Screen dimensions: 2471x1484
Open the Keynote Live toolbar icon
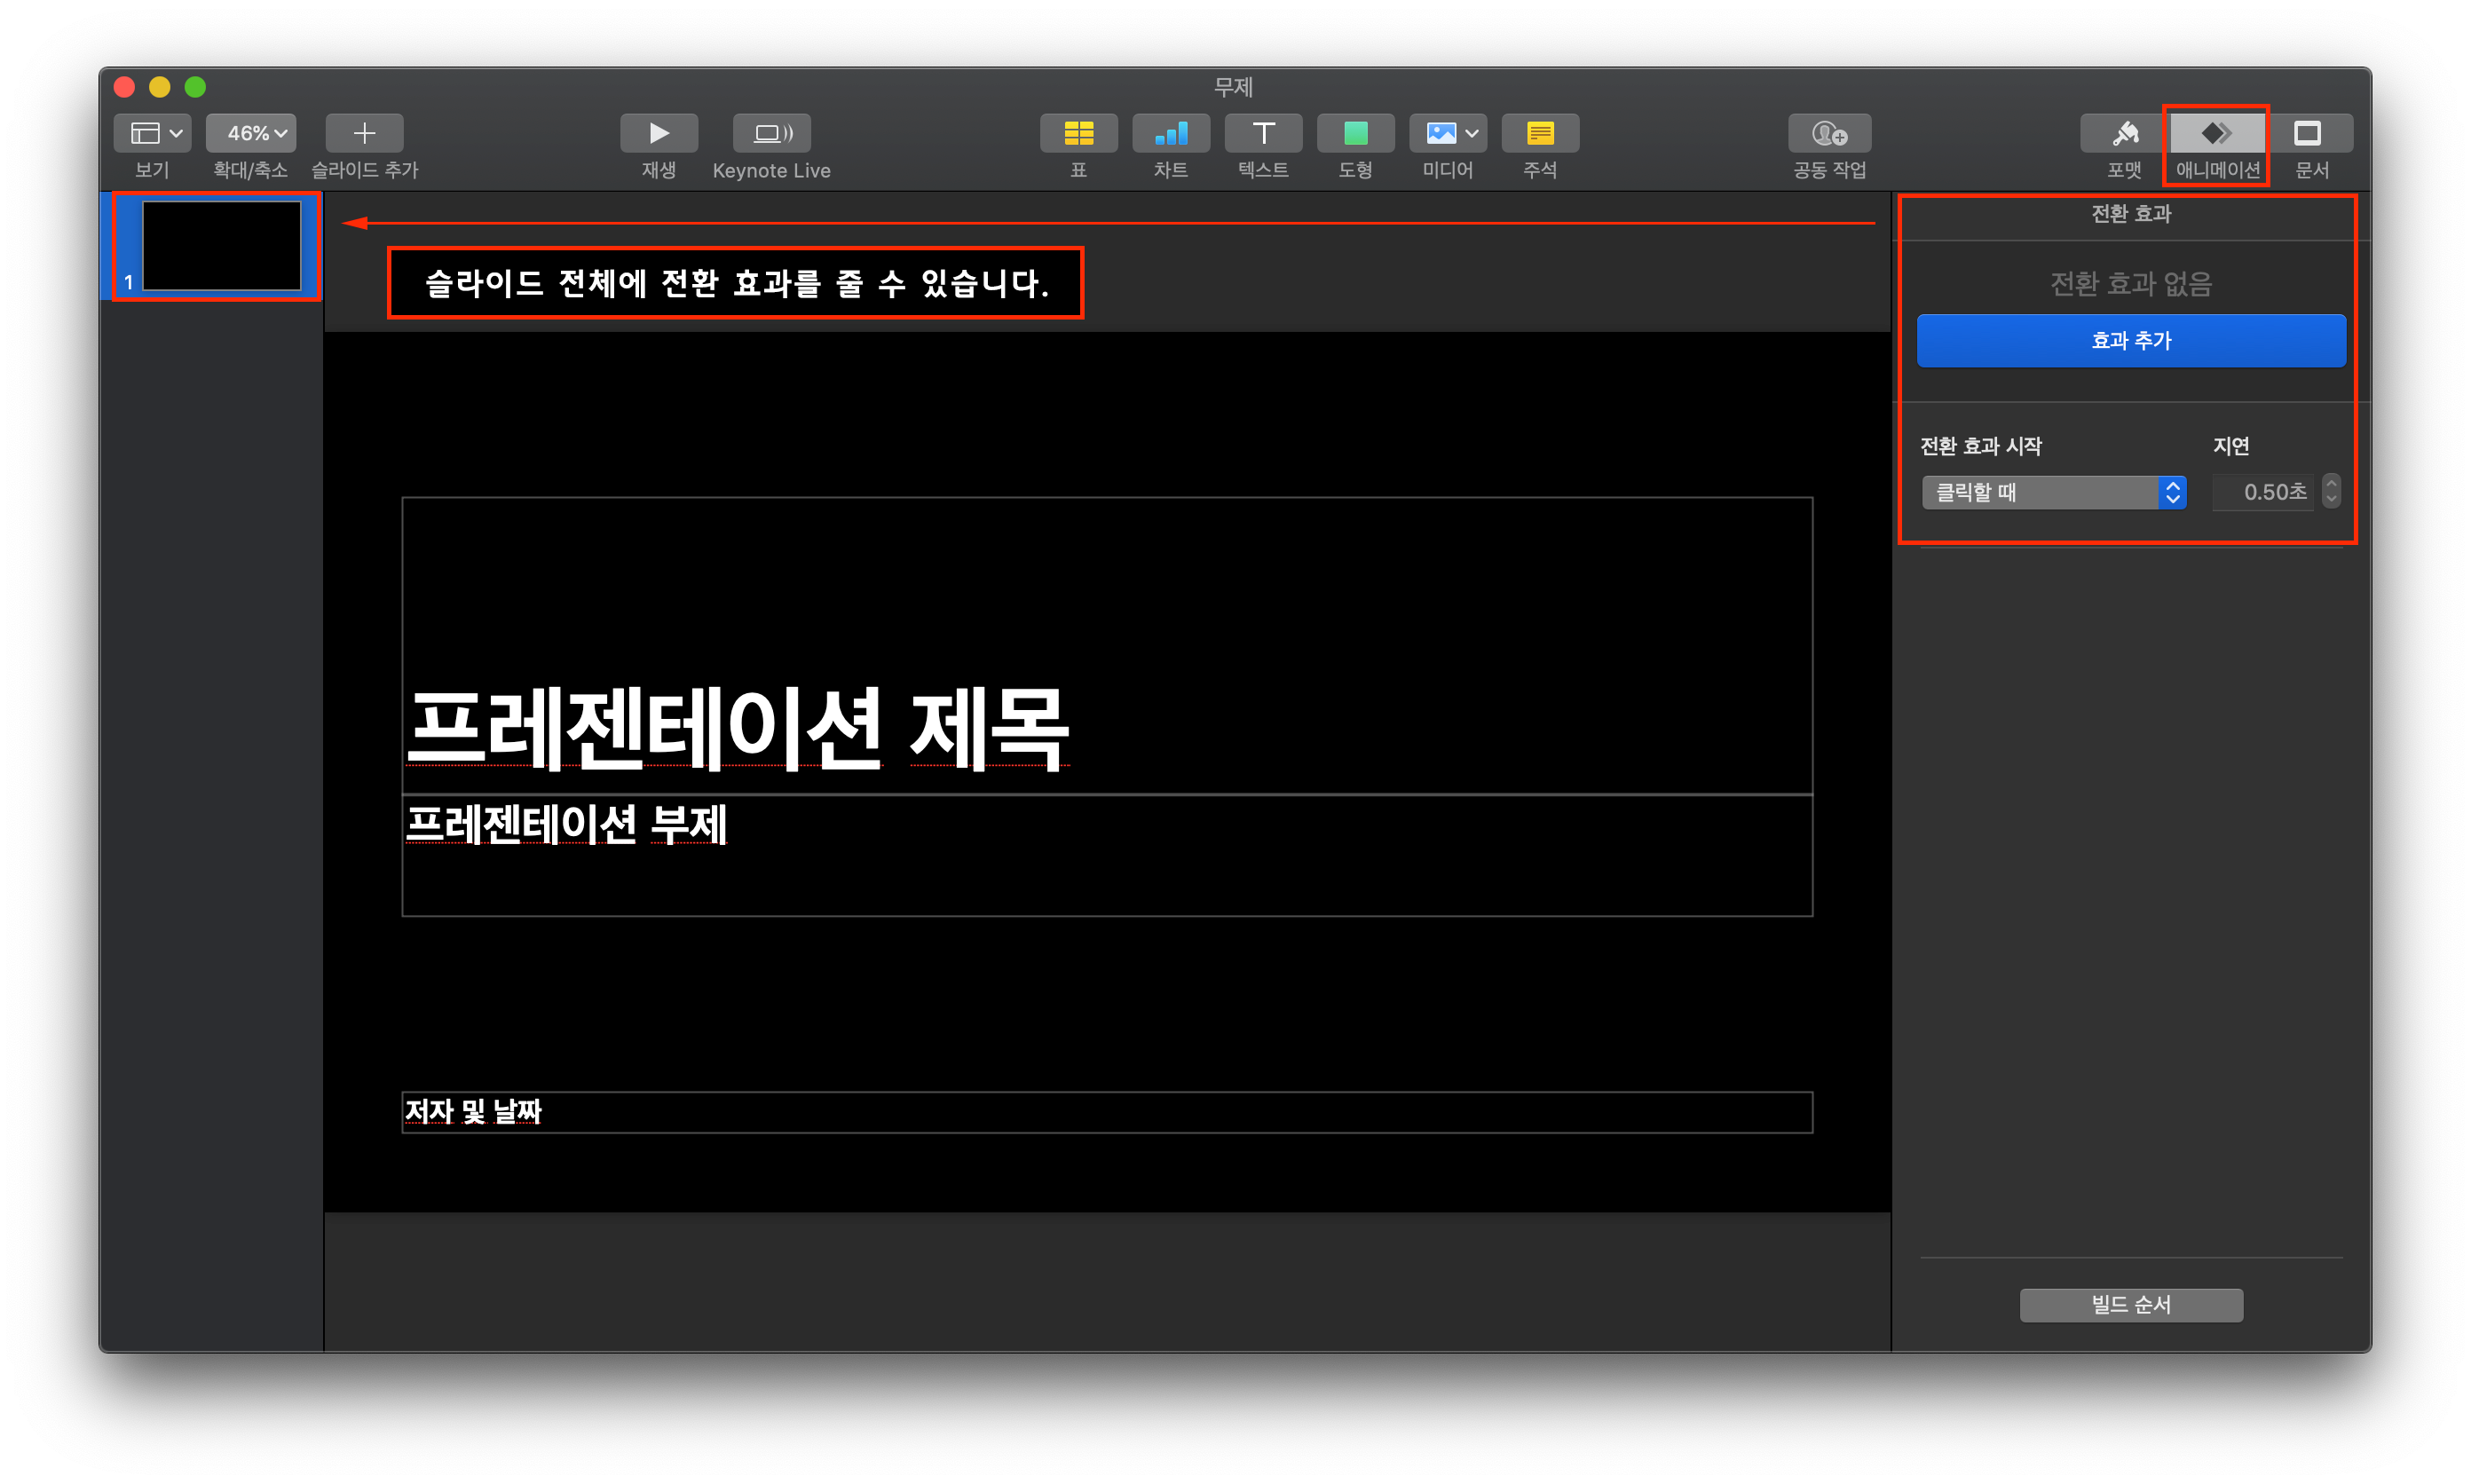coord(771,133)
